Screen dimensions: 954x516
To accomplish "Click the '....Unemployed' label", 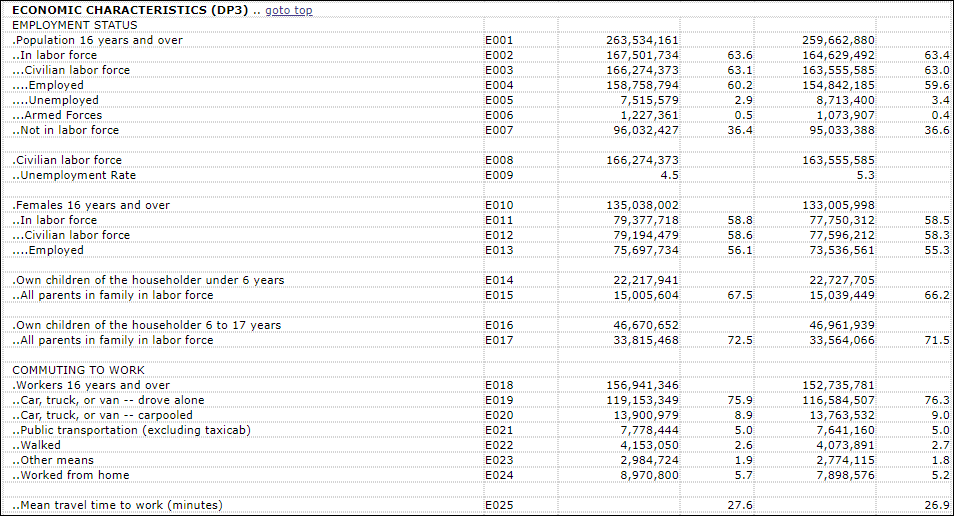I will 55,100.
